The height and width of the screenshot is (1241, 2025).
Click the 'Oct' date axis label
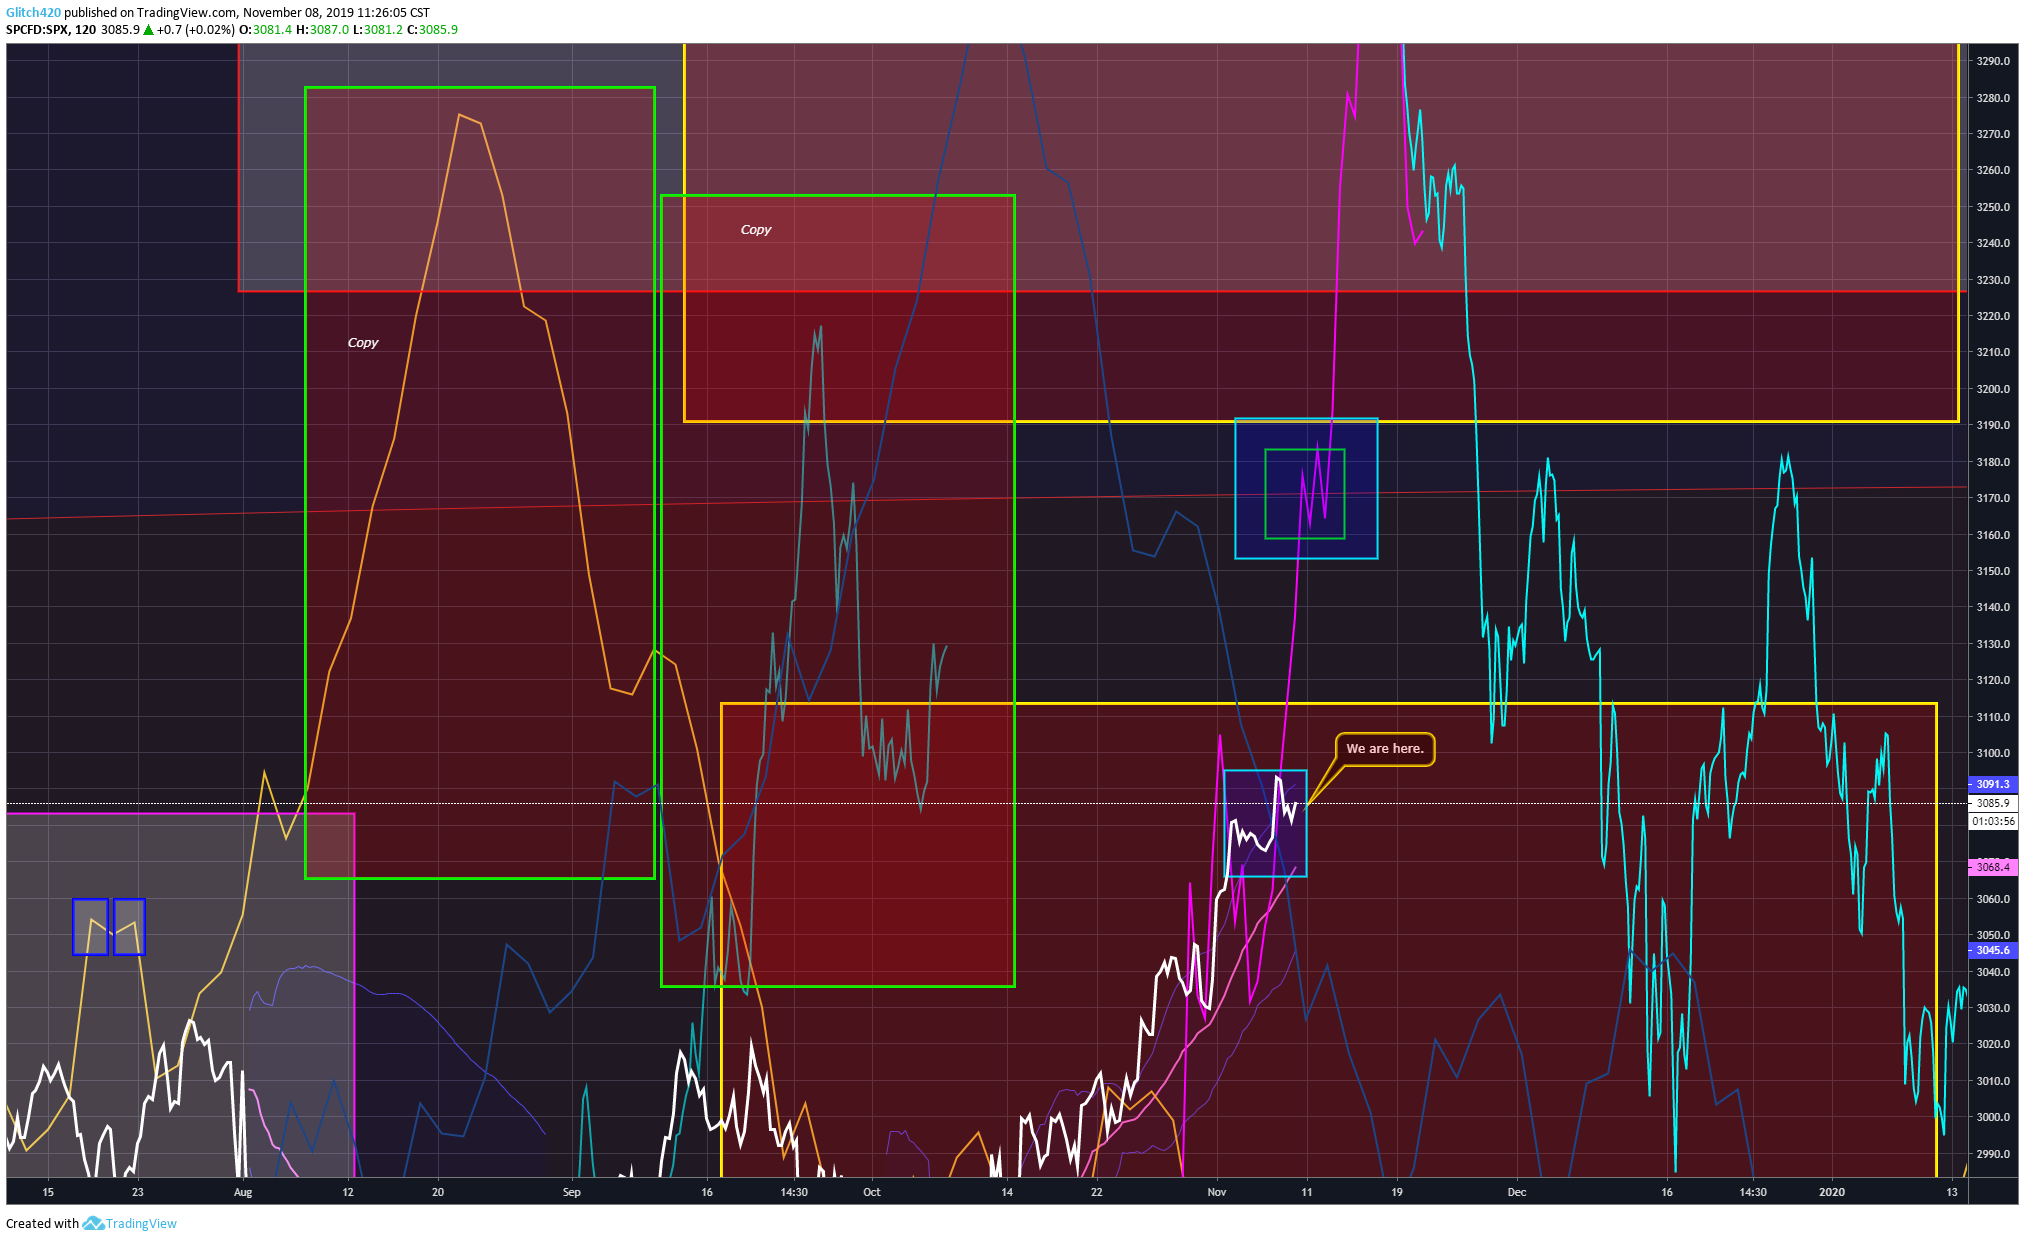click(x=872, y=1192)
